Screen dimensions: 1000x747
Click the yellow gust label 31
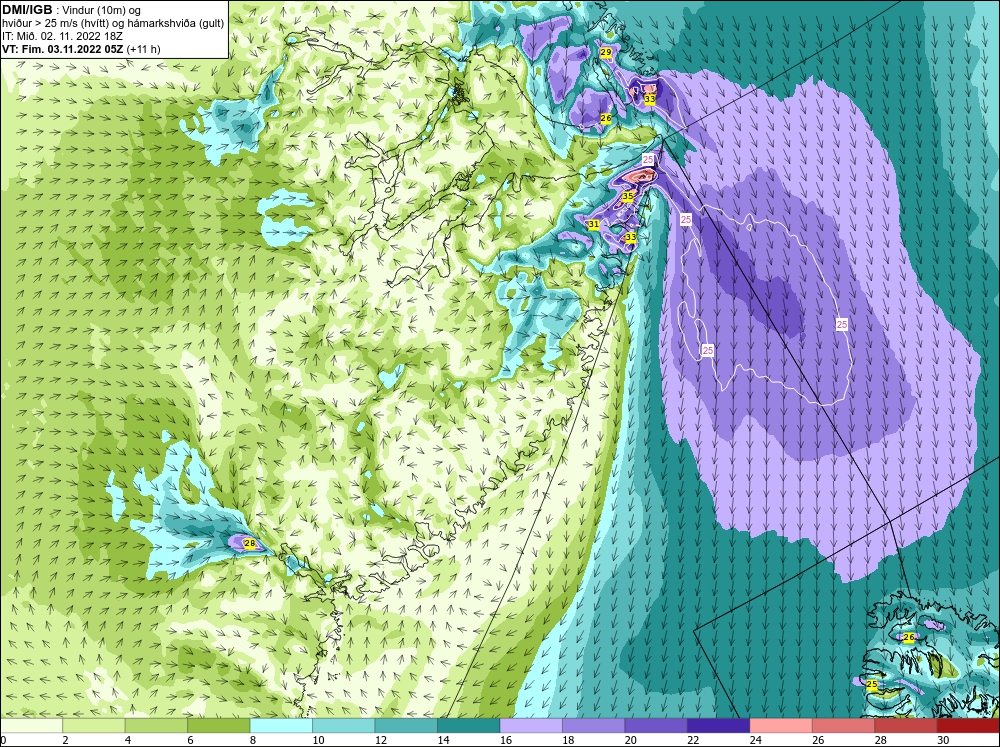click(594, 225)
